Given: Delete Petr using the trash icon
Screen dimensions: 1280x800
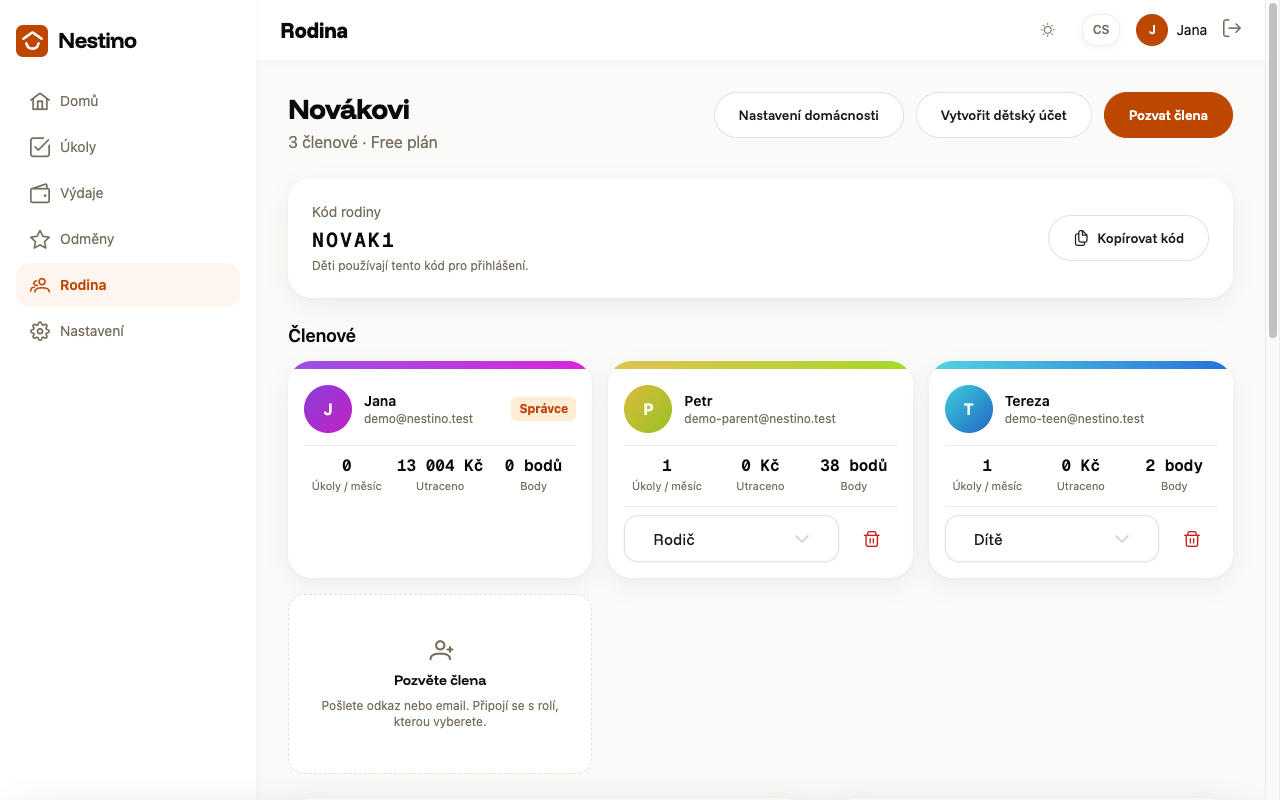Looking at the screenshot, I should pos(872,539).
